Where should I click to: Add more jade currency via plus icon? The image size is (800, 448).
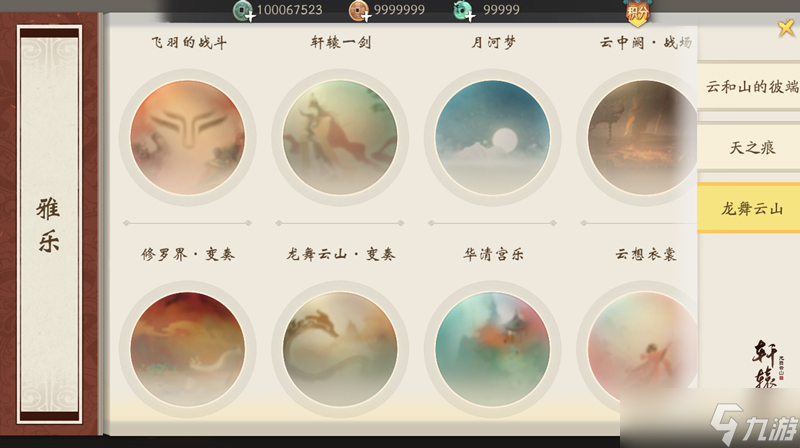pyautogui.click(x=470, y=17)
